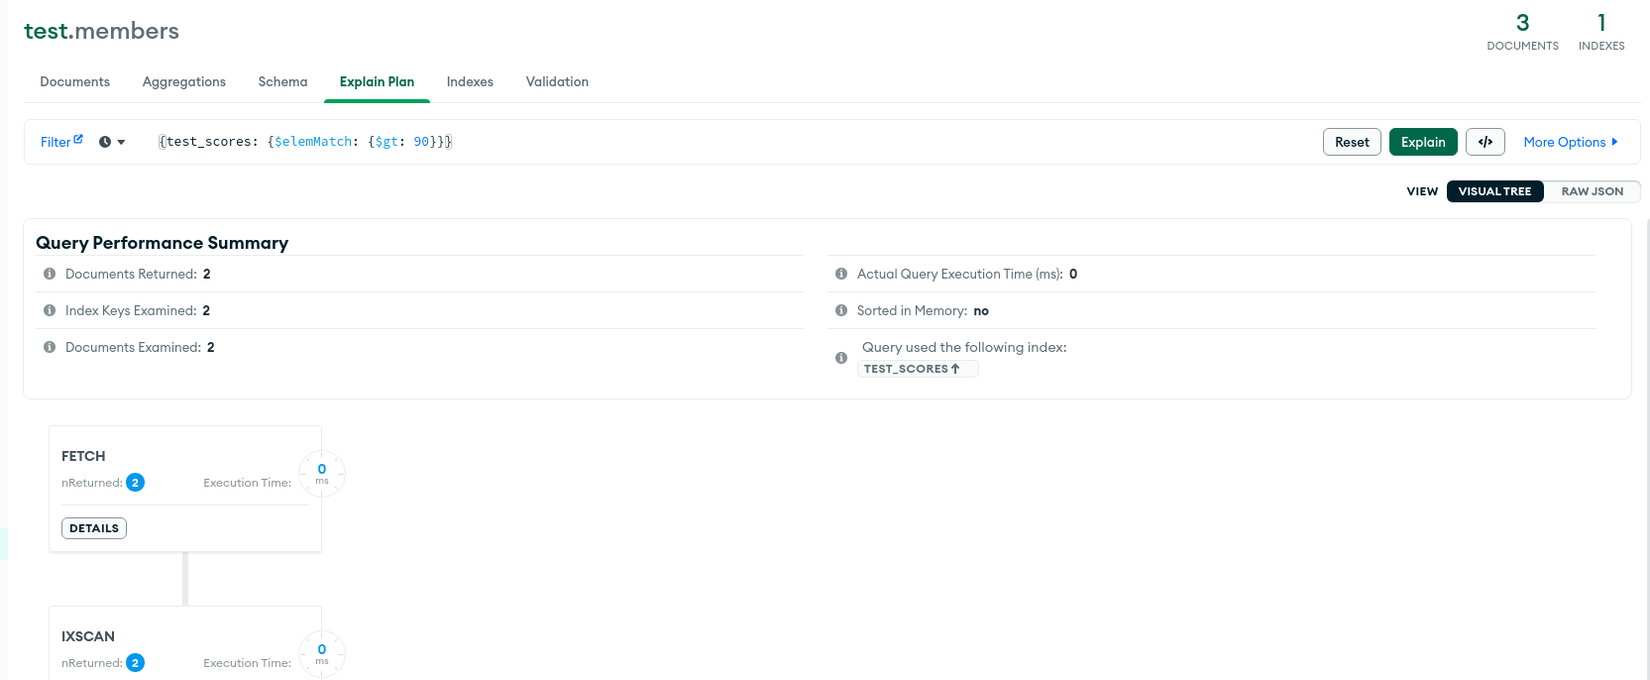
Task: Click the info icon beside Index Keys Examined
Action: coord(49,311)
